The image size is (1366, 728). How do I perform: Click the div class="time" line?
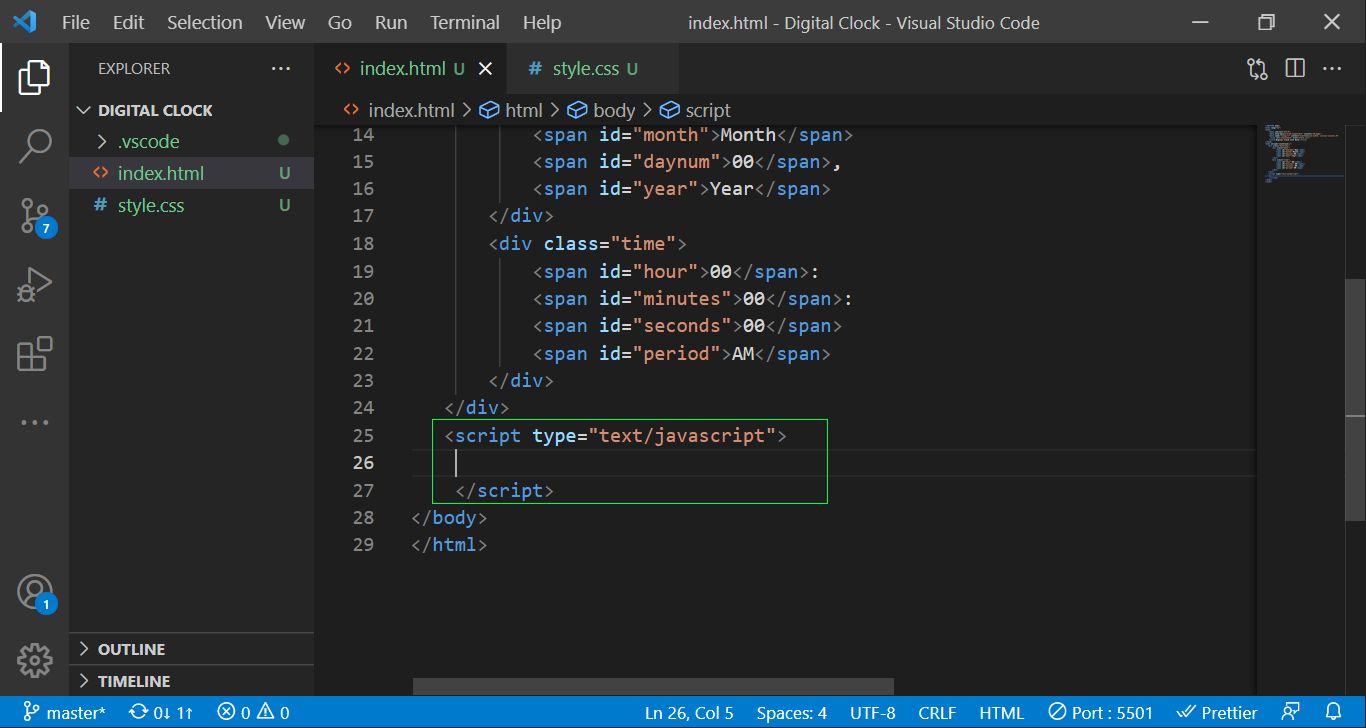pos(588,243)
